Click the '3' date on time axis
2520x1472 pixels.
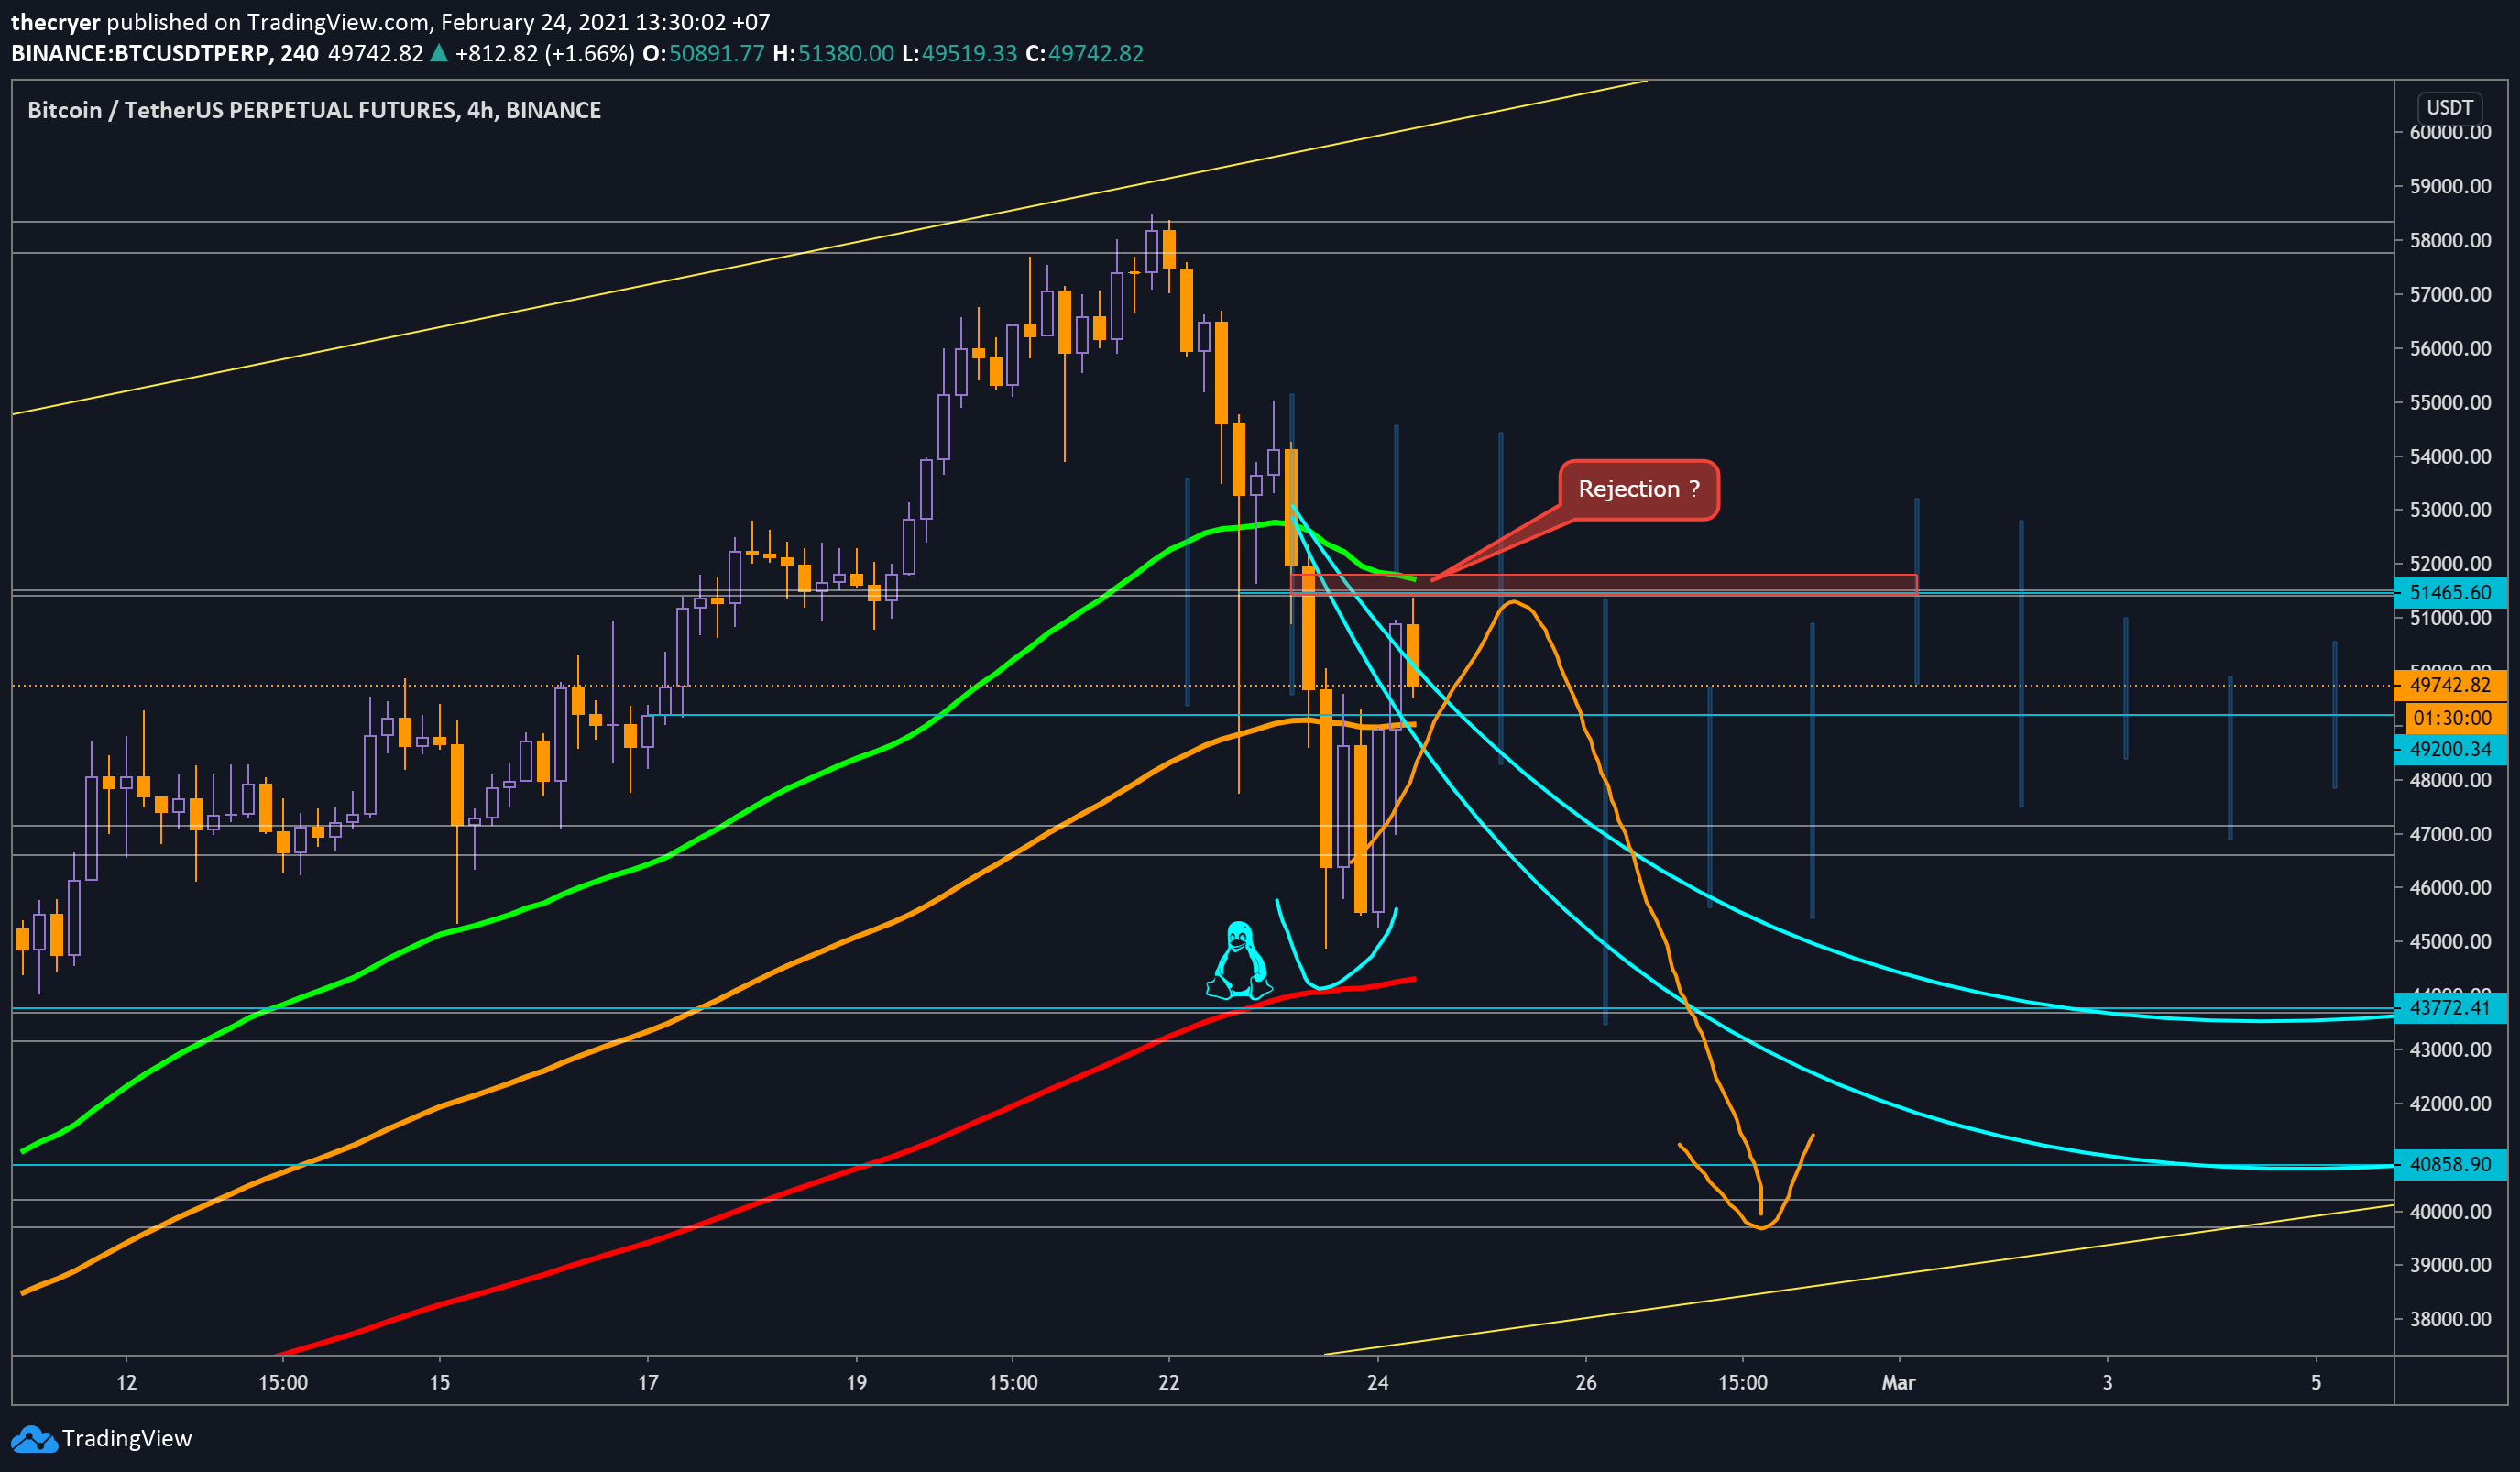[x=2107, y=1382]
